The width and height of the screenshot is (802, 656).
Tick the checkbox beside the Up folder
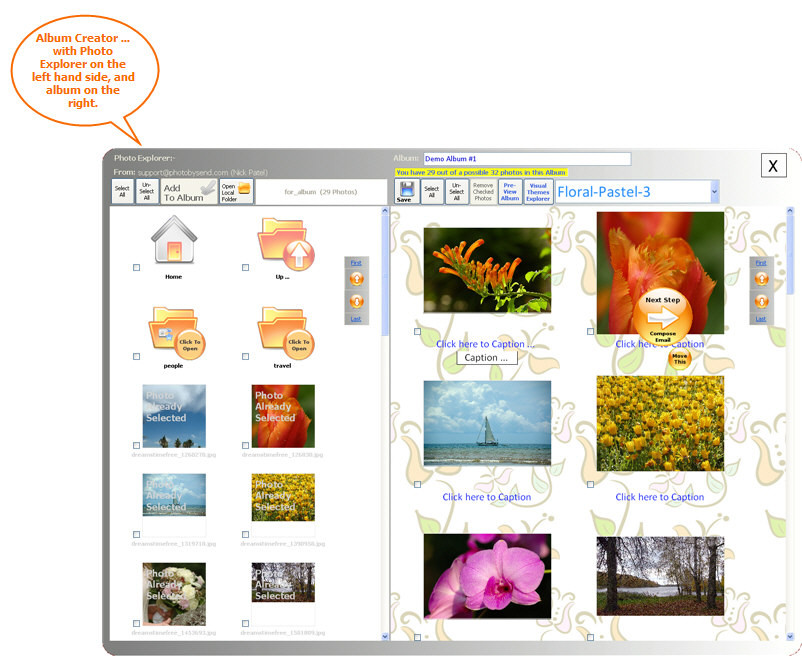[x=246, y=267]
